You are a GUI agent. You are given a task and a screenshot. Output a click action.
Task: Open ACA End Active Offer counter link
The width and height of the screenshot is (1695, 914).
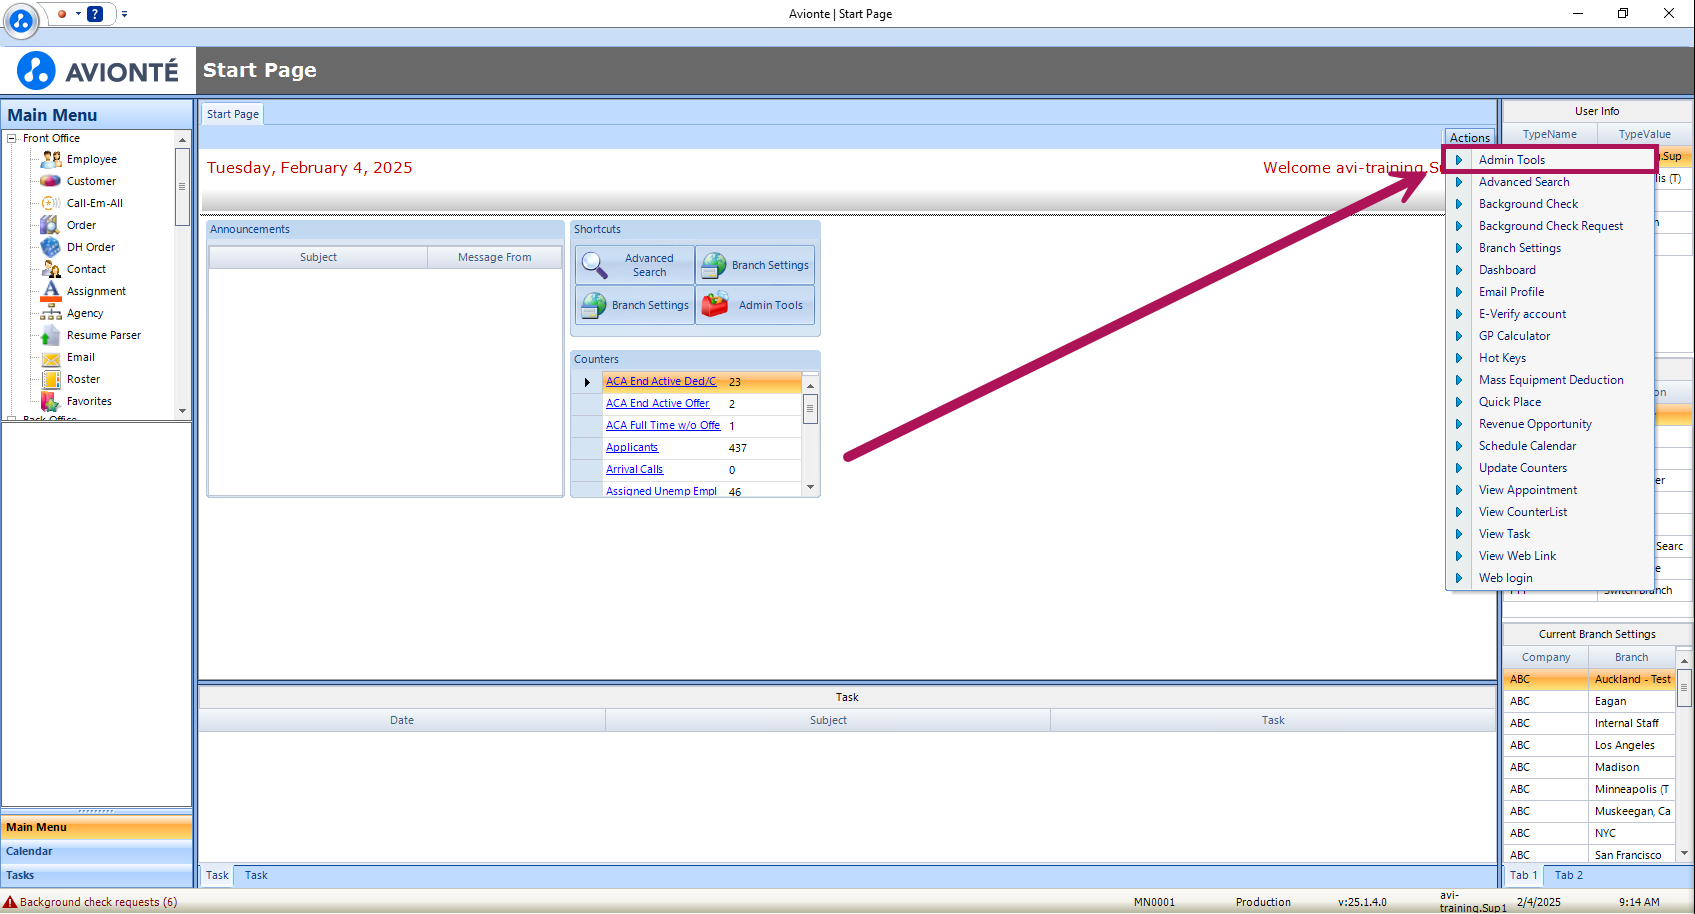pyautogui.click(x=657, y=403)
